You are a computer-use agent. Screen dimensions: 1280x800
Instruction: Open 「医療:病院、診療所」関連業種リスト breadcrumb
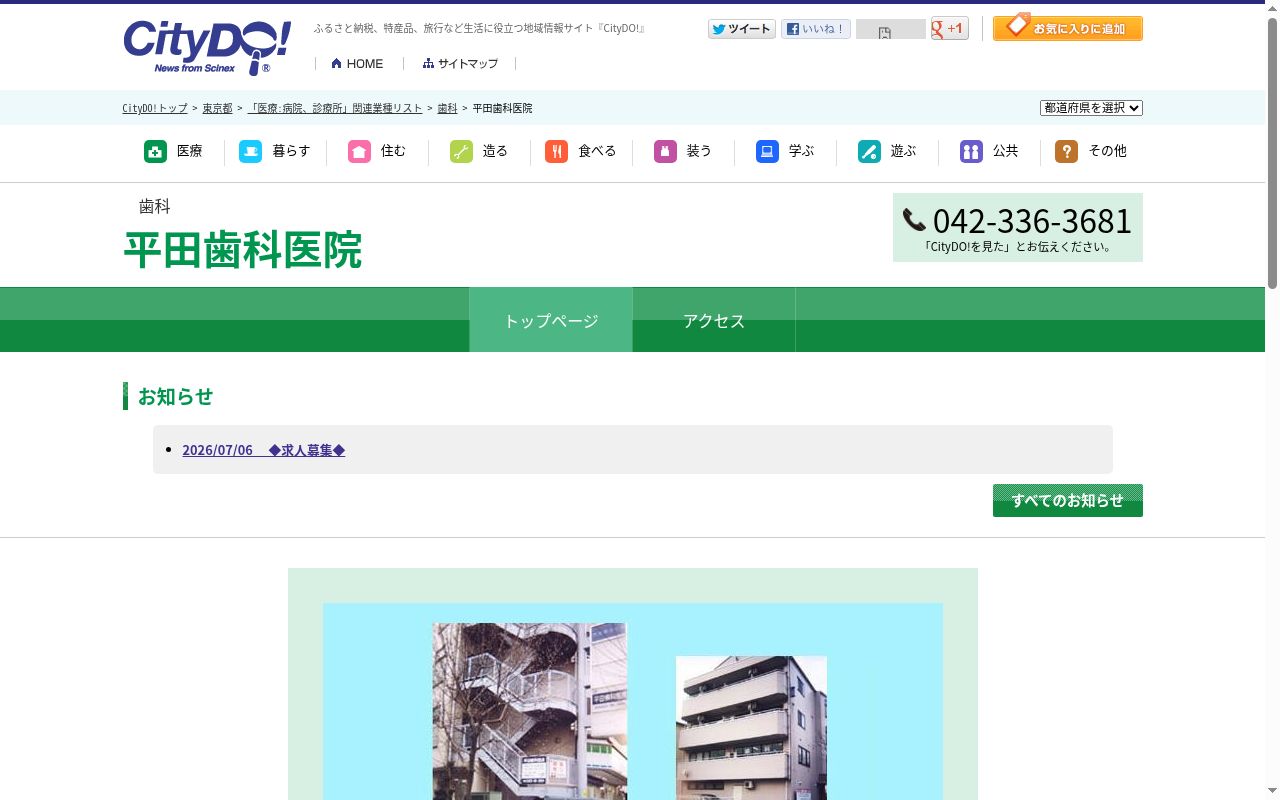pos(335,108)
